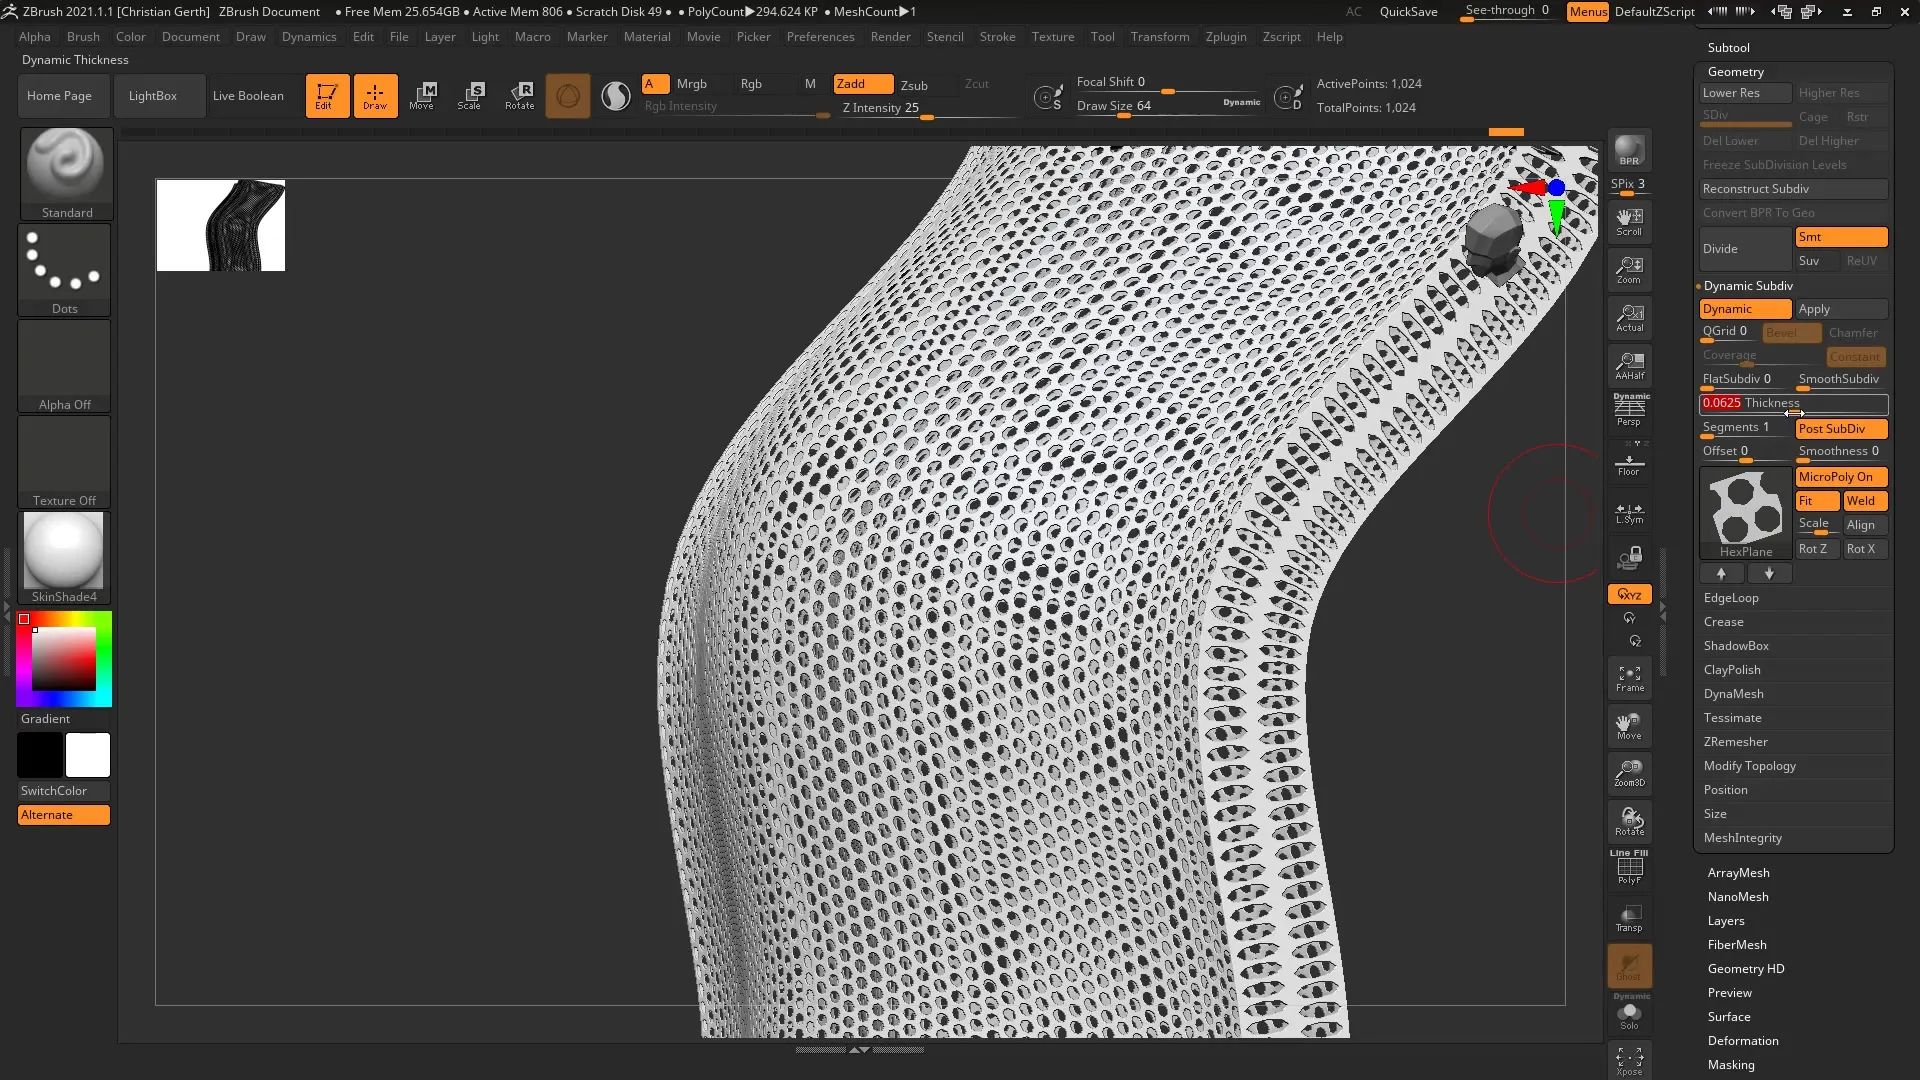This screenshot has height=1080, width=1920.
Task: Select the Edit mode icon
Action: click(x=327, y=96)
